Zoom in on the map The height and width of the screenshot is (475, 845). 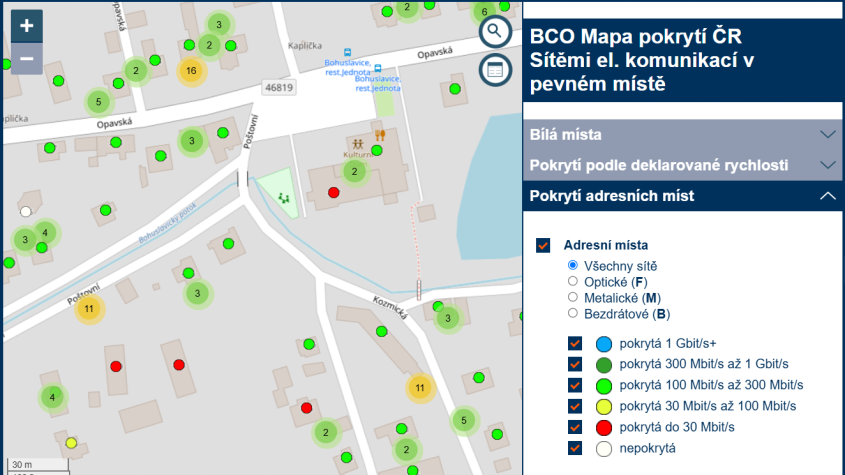(x=27, y=26)
